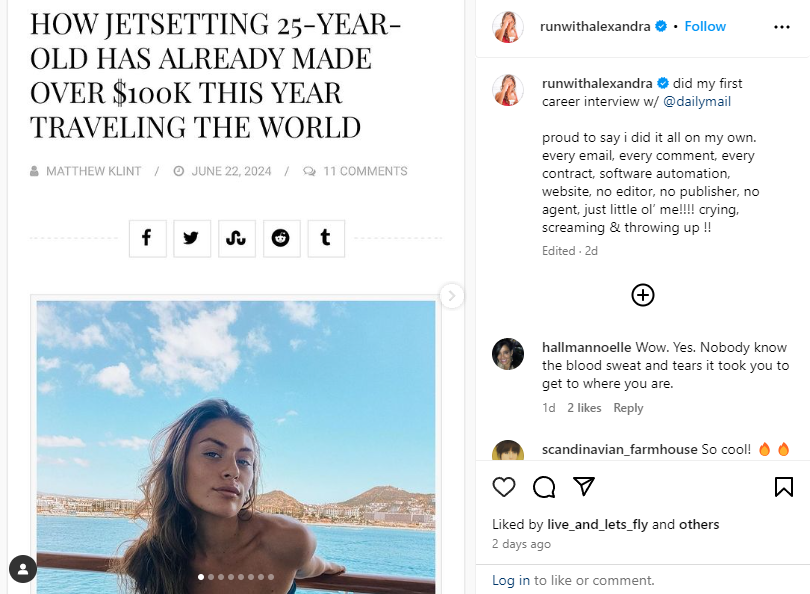Screen dimensions: 810x594
Task: Reply to hallmannoelle's comment
Action: pos(628,408)
